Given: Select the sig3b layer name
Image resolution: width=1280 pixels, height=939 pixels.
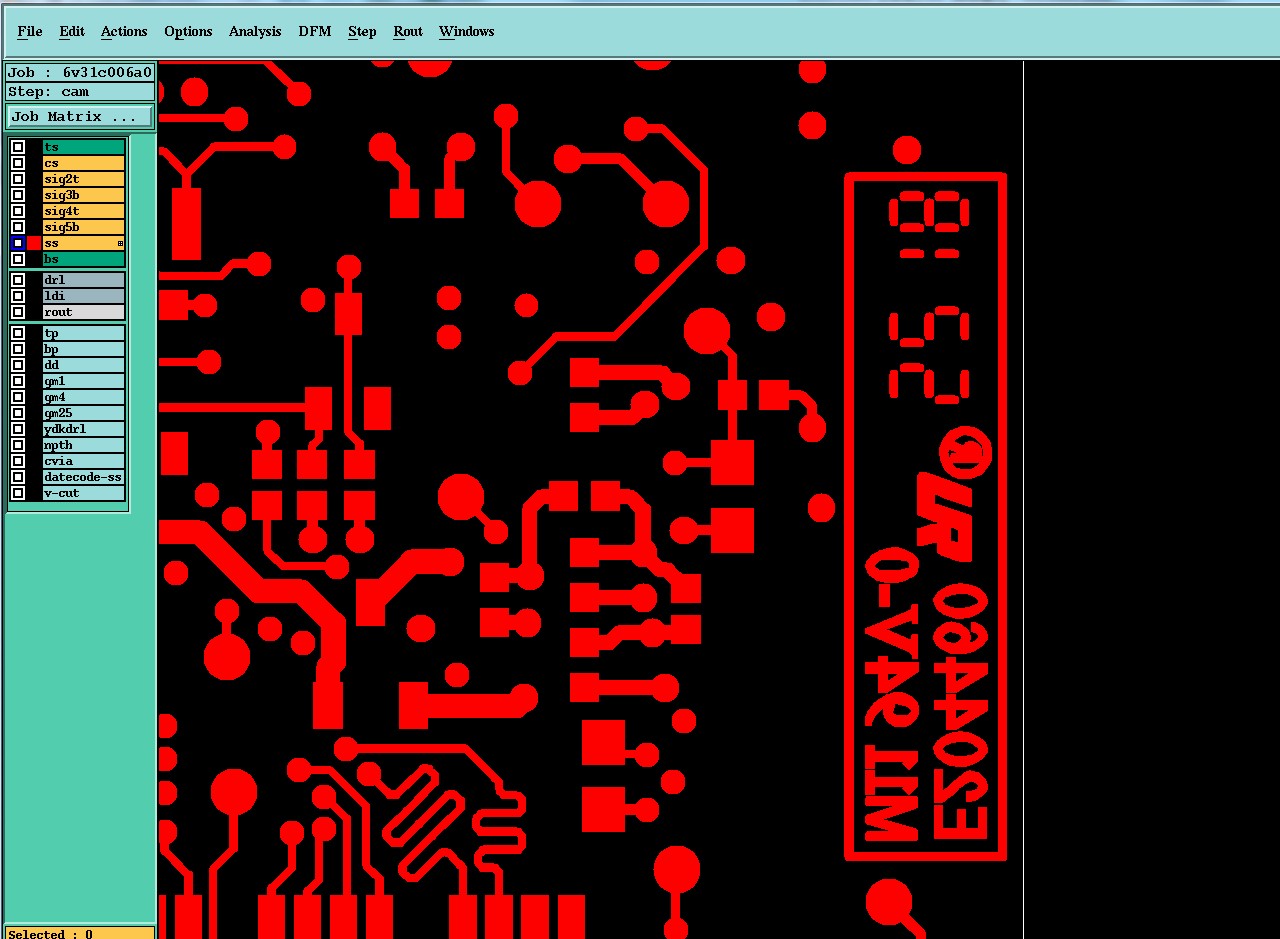Looking at the screenshot, I should (84, 195).
